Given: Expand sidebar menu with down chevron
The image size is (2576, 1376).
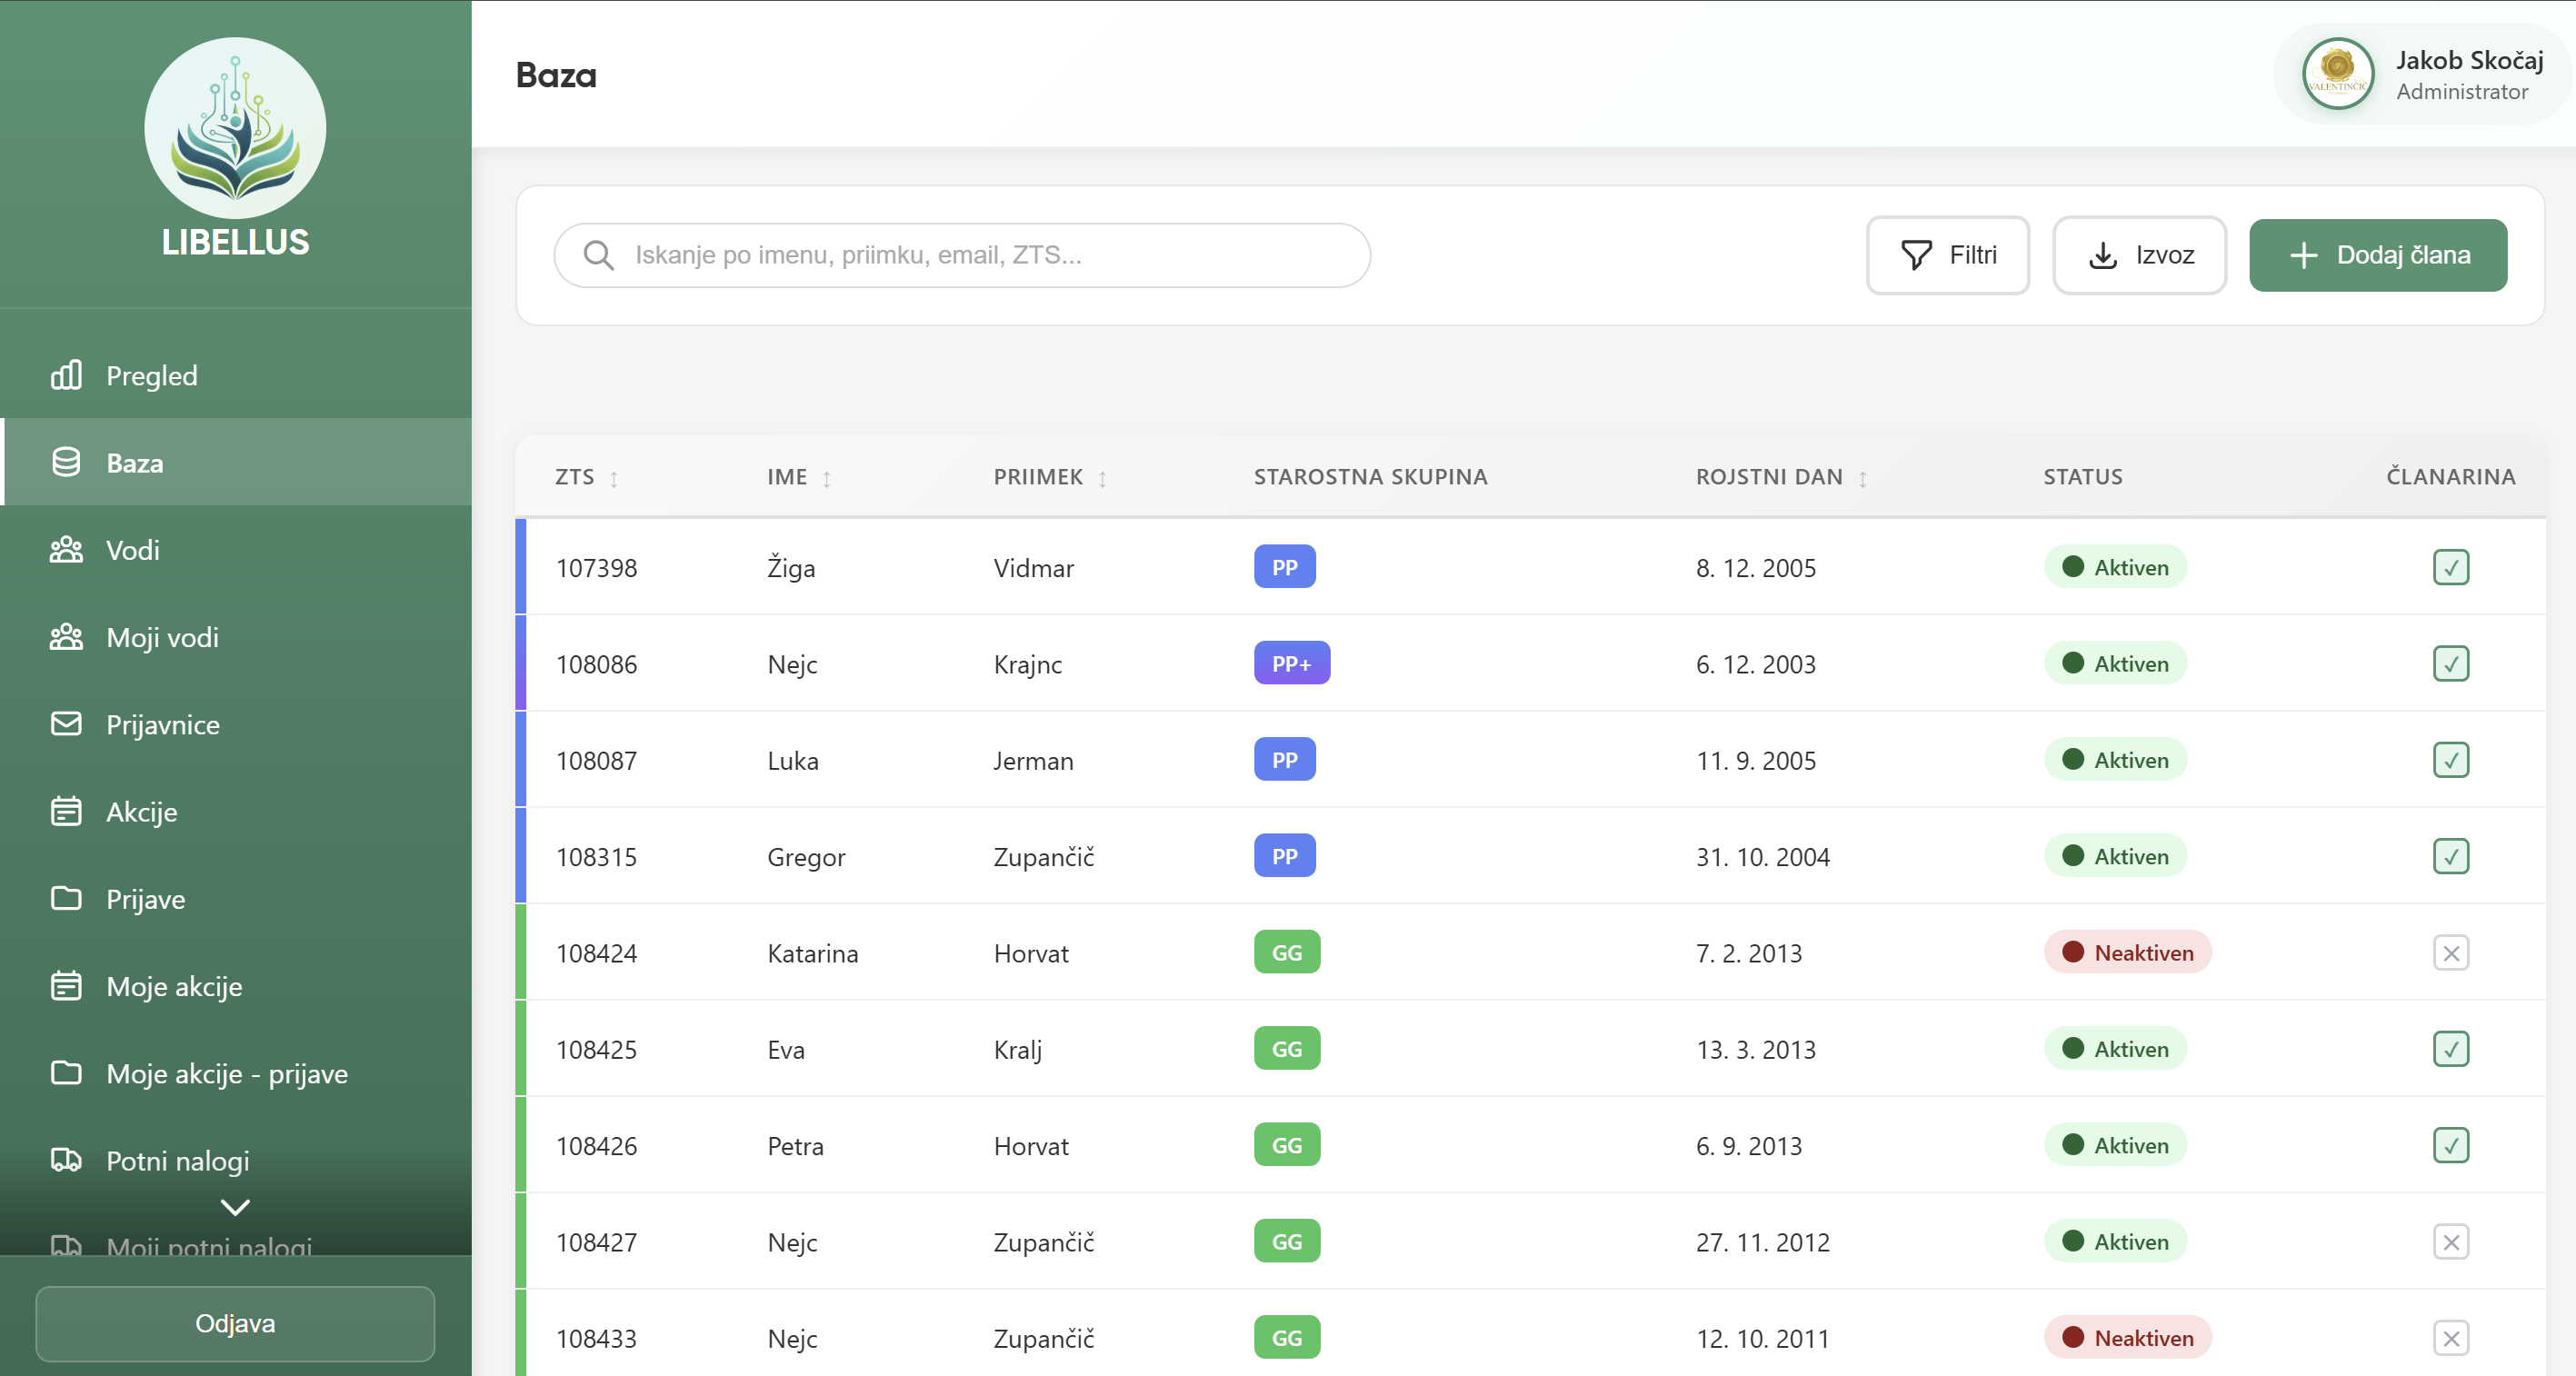Looking at the screenshot, I should pos(235,1207).
